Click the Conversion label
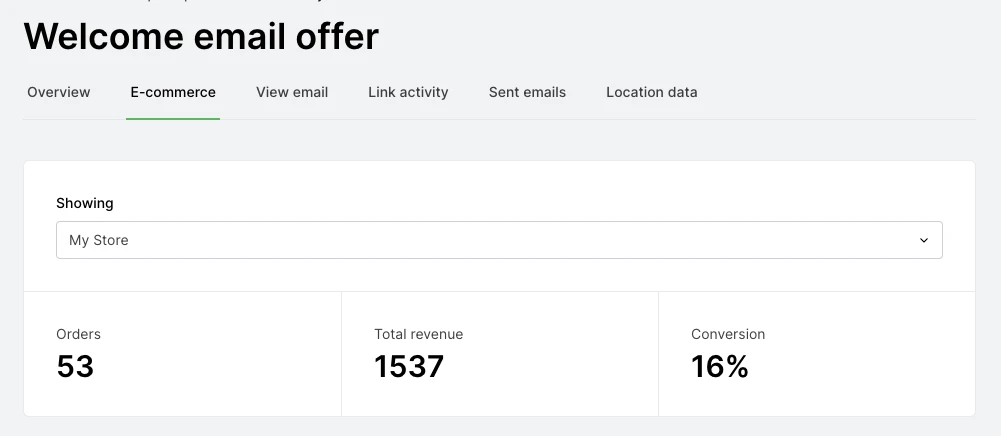The height and width of the screenshot is (436, 1001). point(728,334)
